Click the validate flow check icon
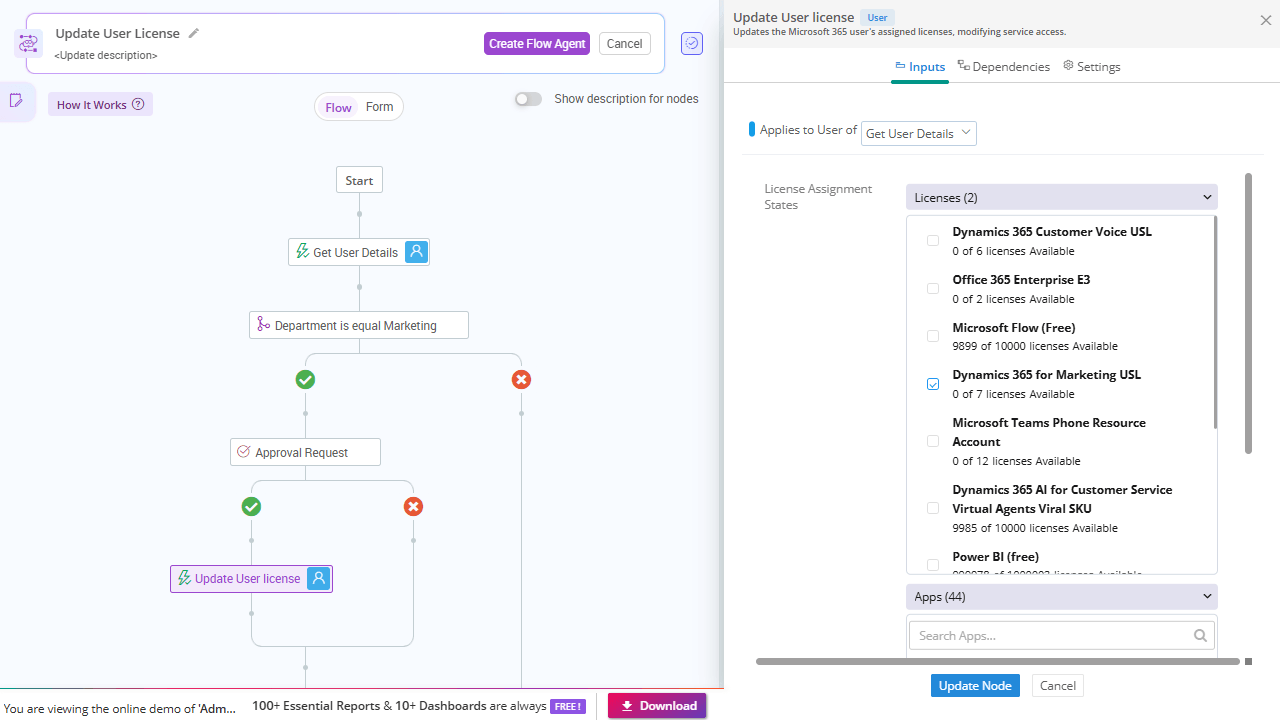 692,43
